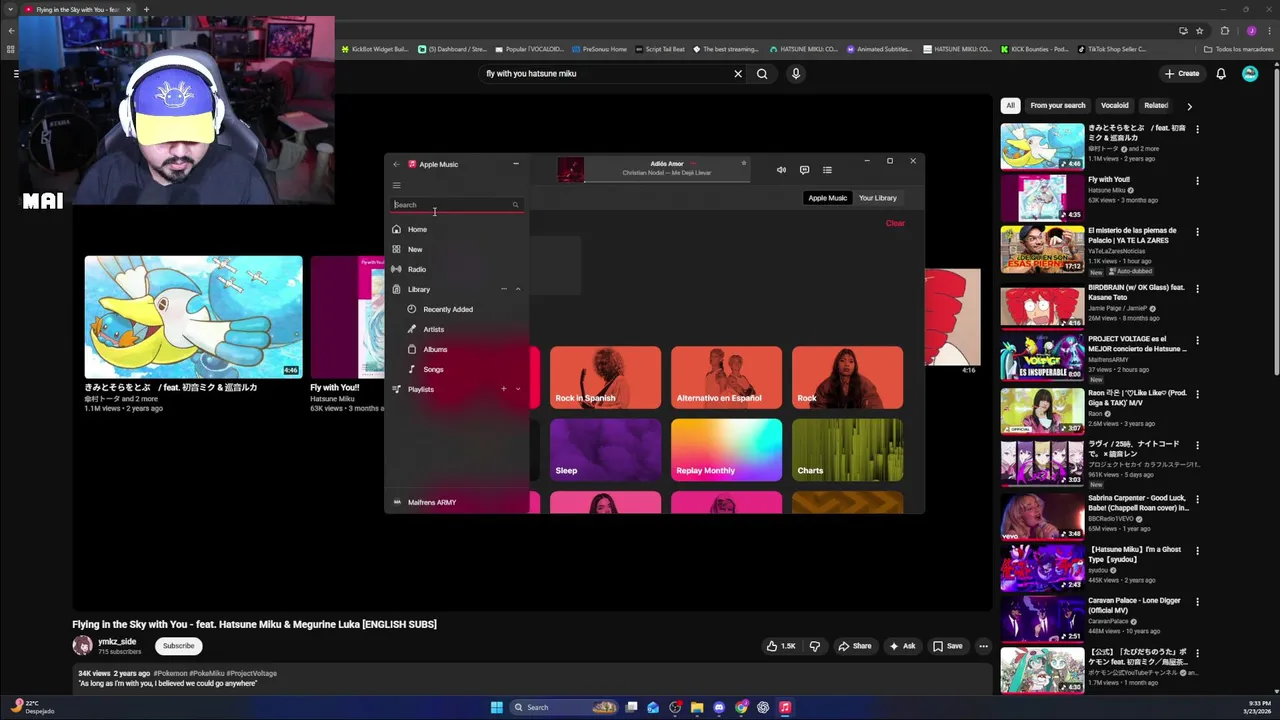Open Windows Start menu
Image resolution: width=1280 pixels, height=720 pixels.
[x=497, y=707]
